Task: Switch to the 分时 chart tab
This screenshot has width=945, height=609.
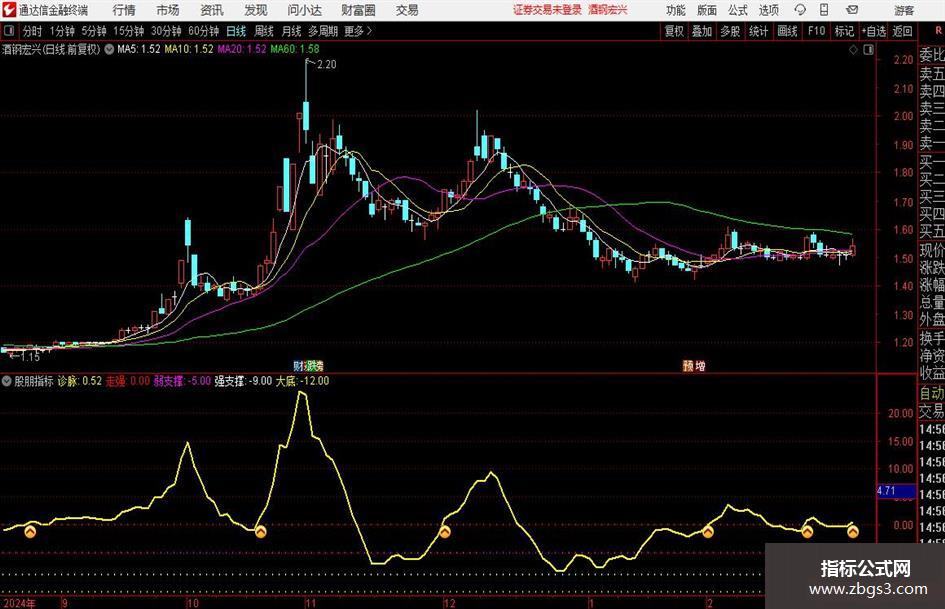Action: (x=32, y=30)
